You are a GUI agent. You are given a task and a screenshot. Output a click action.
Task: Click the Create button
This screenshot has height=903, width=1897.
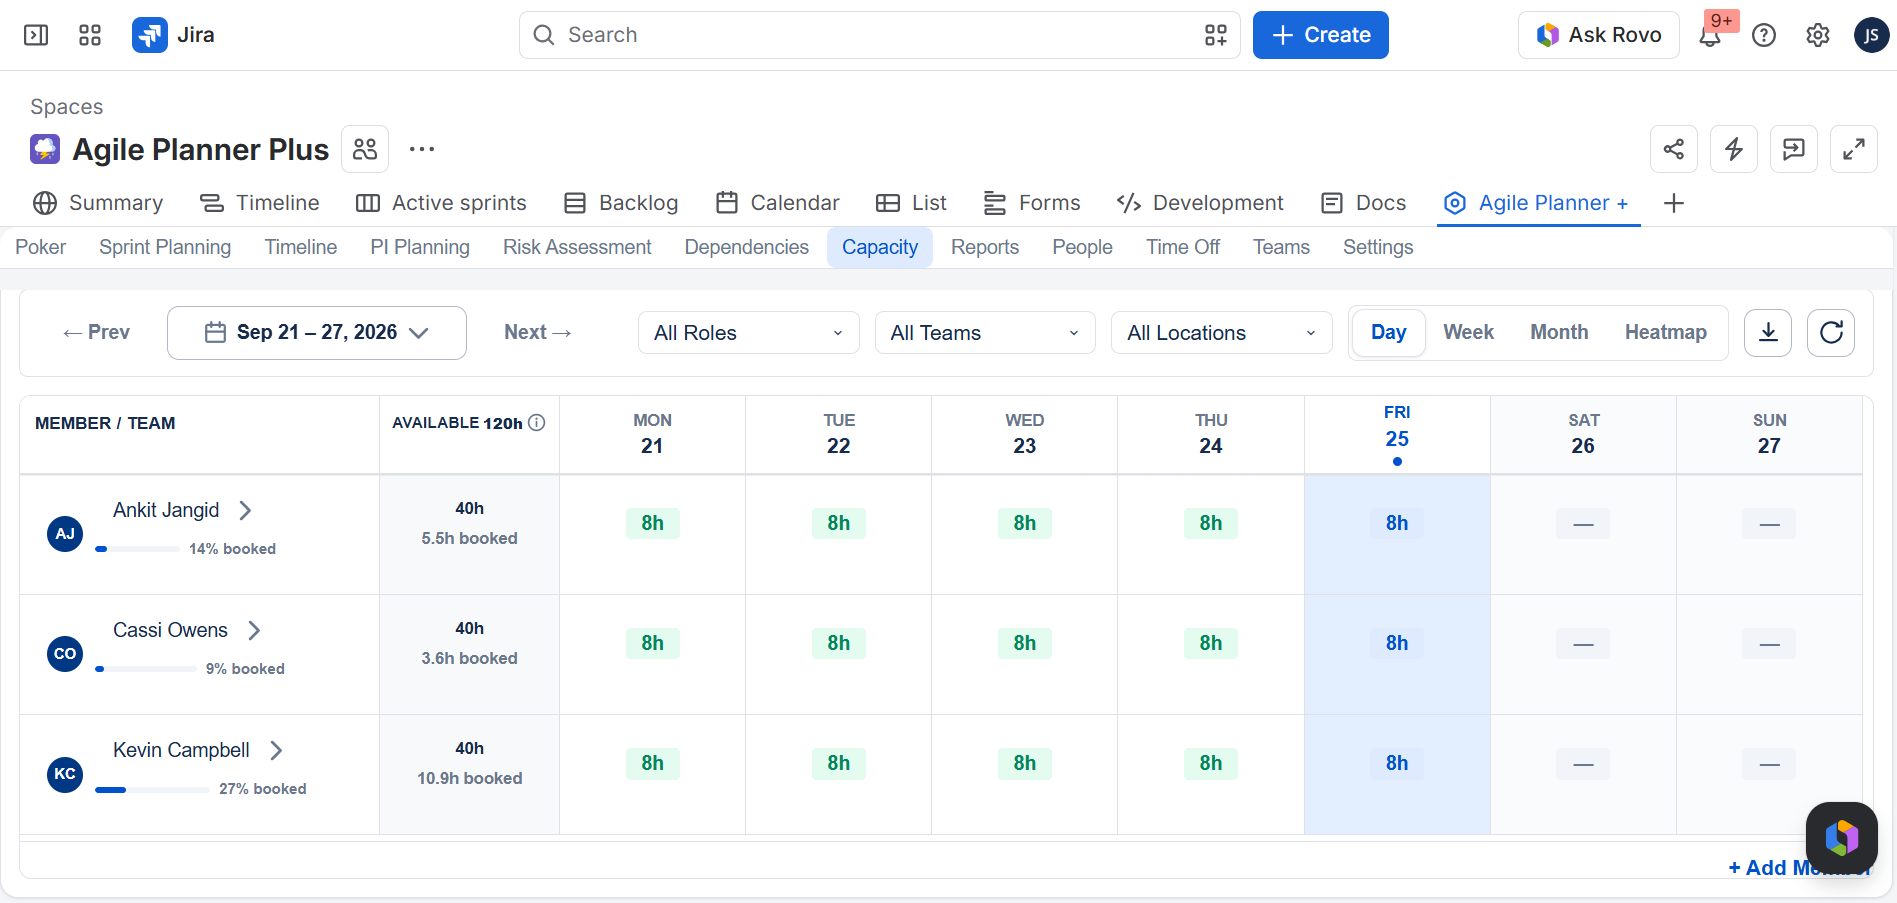pos(1320,35)
